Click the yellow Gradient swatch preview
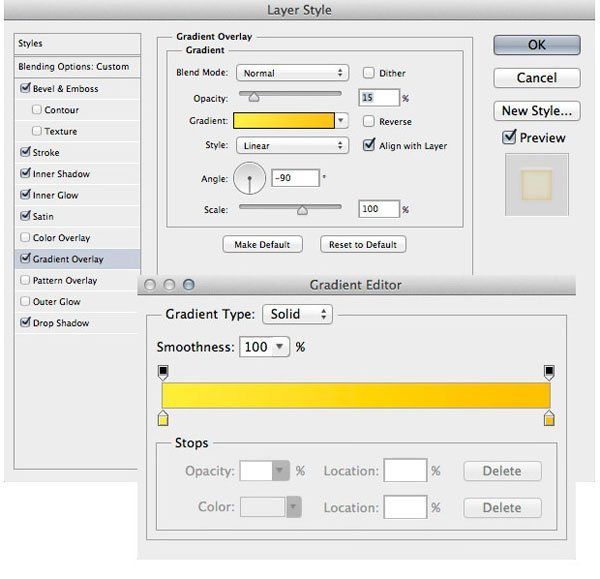This screenshot has width=600, height=579. coord(284,121)
